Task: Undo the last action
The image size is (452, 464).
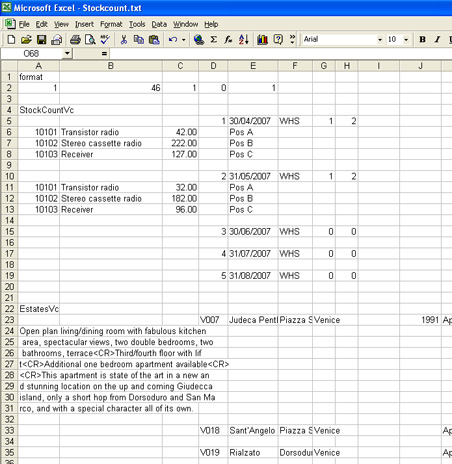Action: click(x=173, y=40)
